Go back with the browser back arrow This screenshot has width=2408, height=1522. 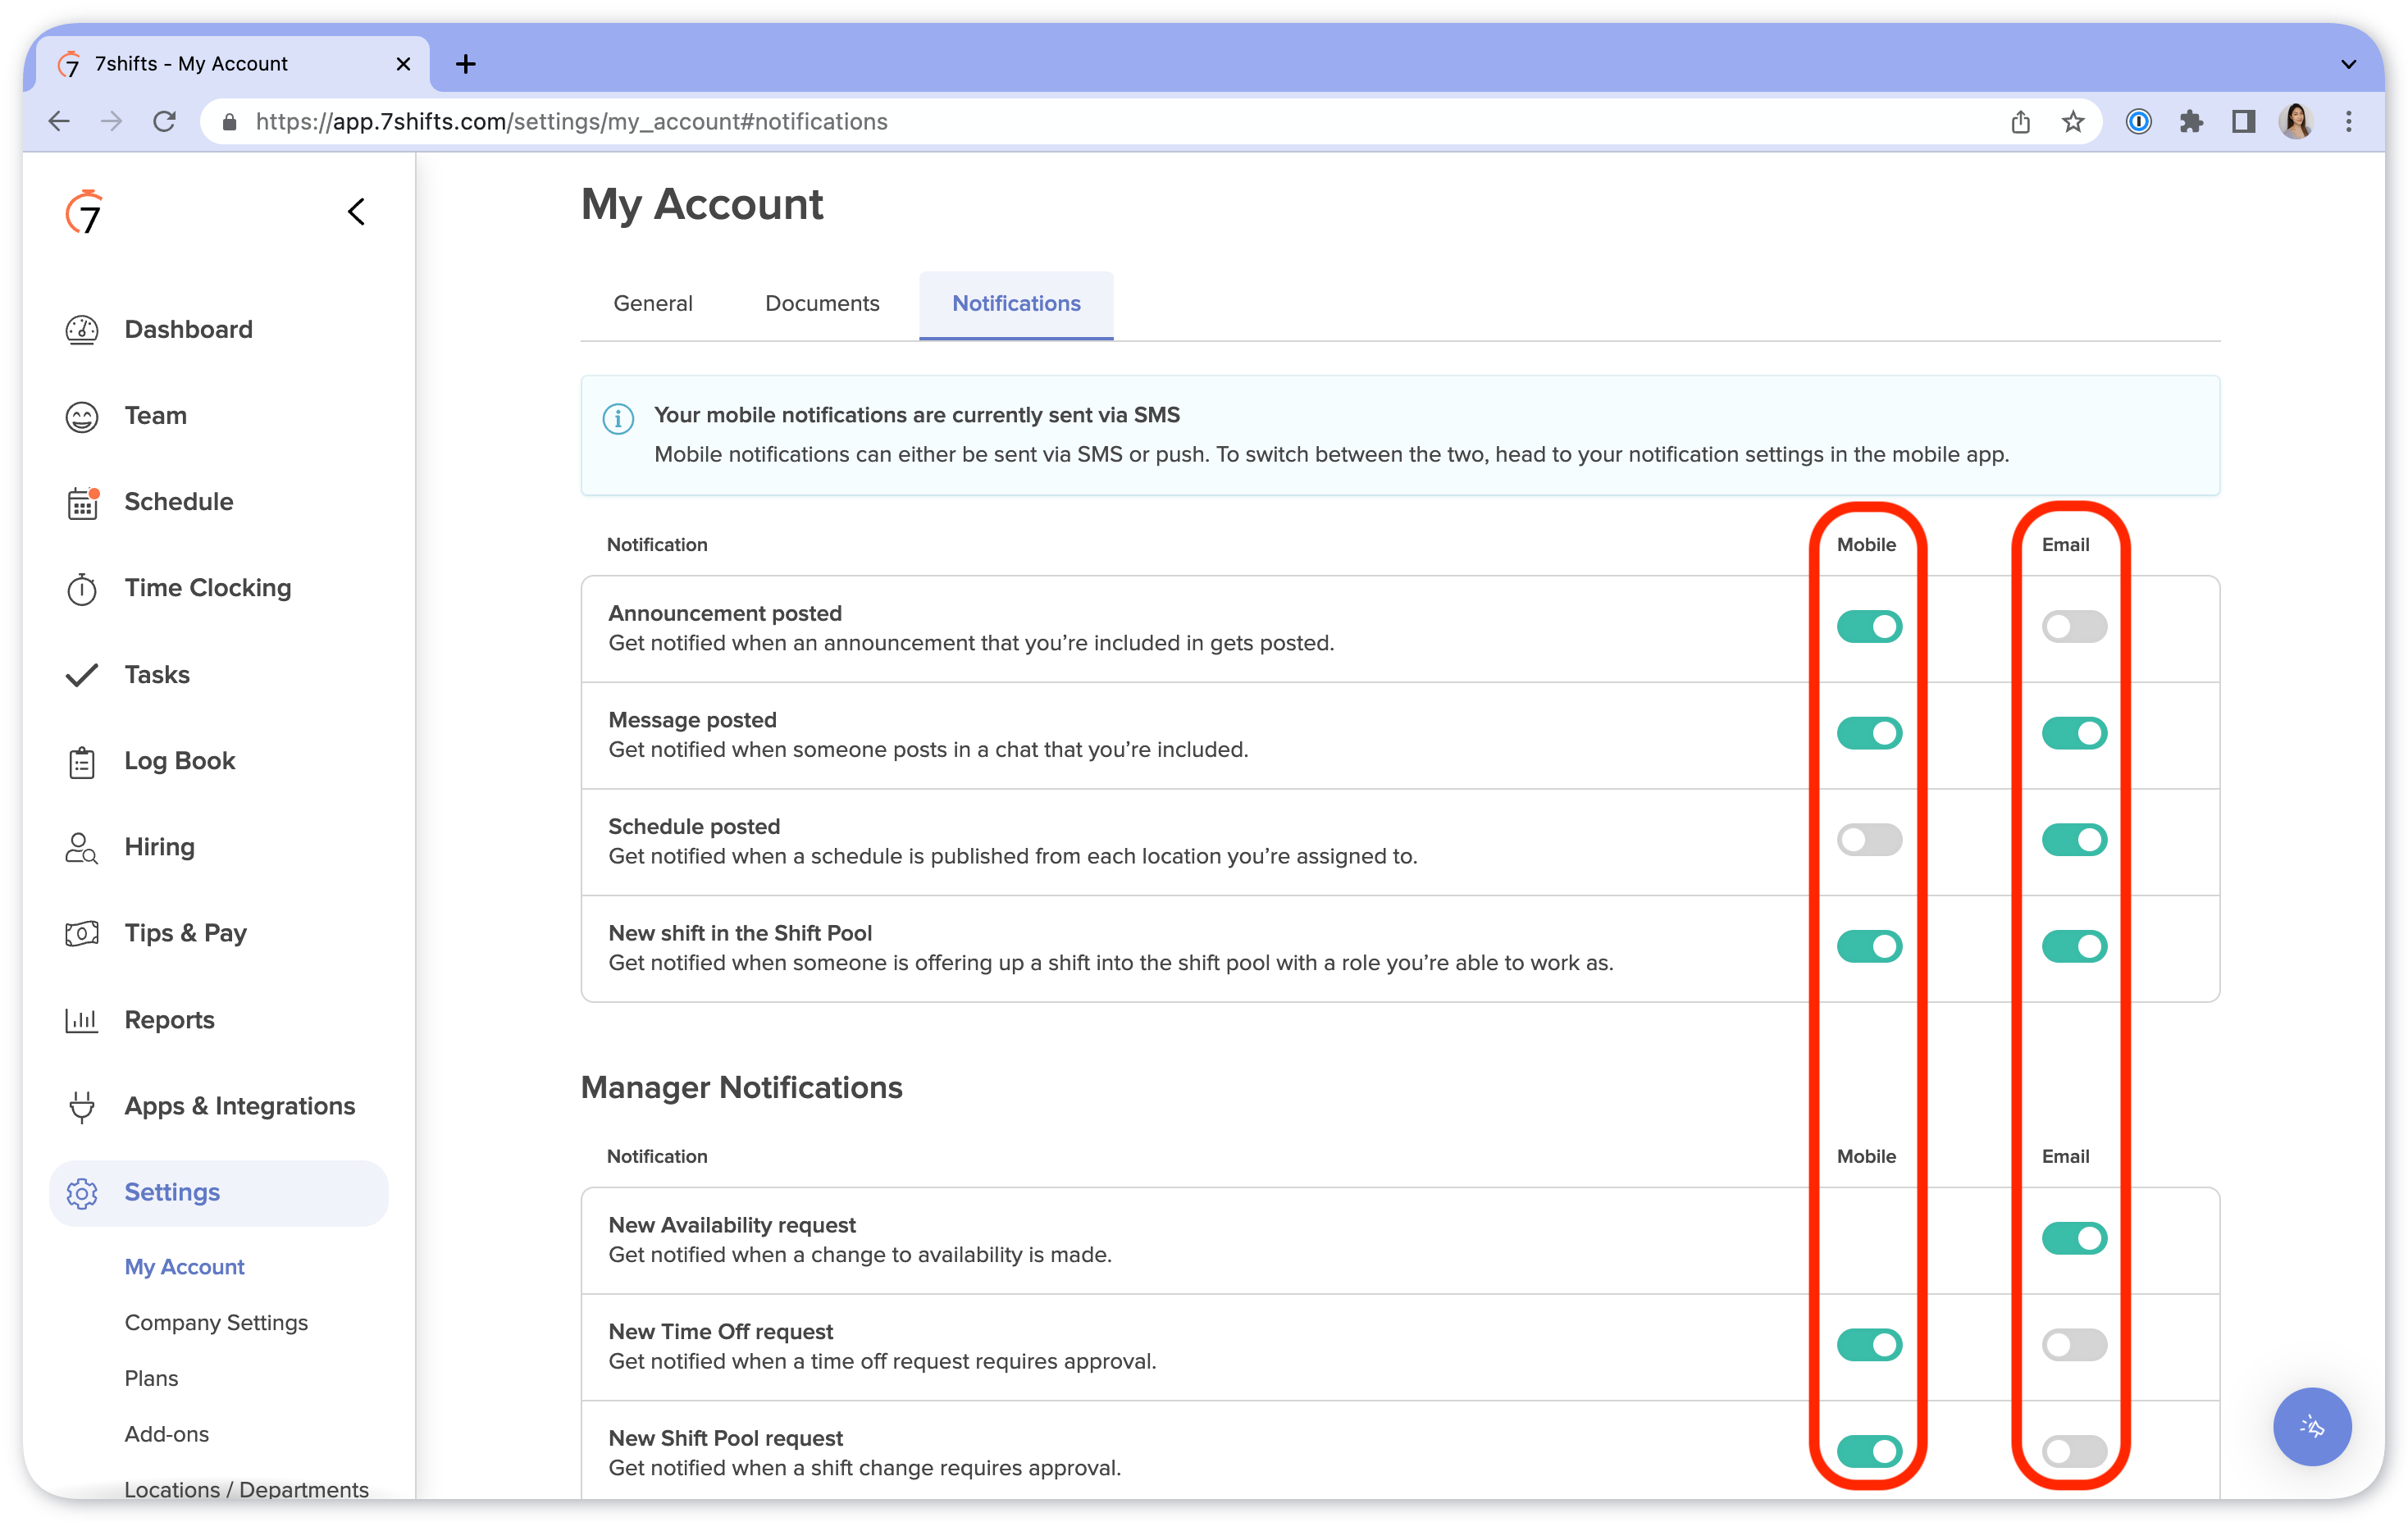point(59,121)
